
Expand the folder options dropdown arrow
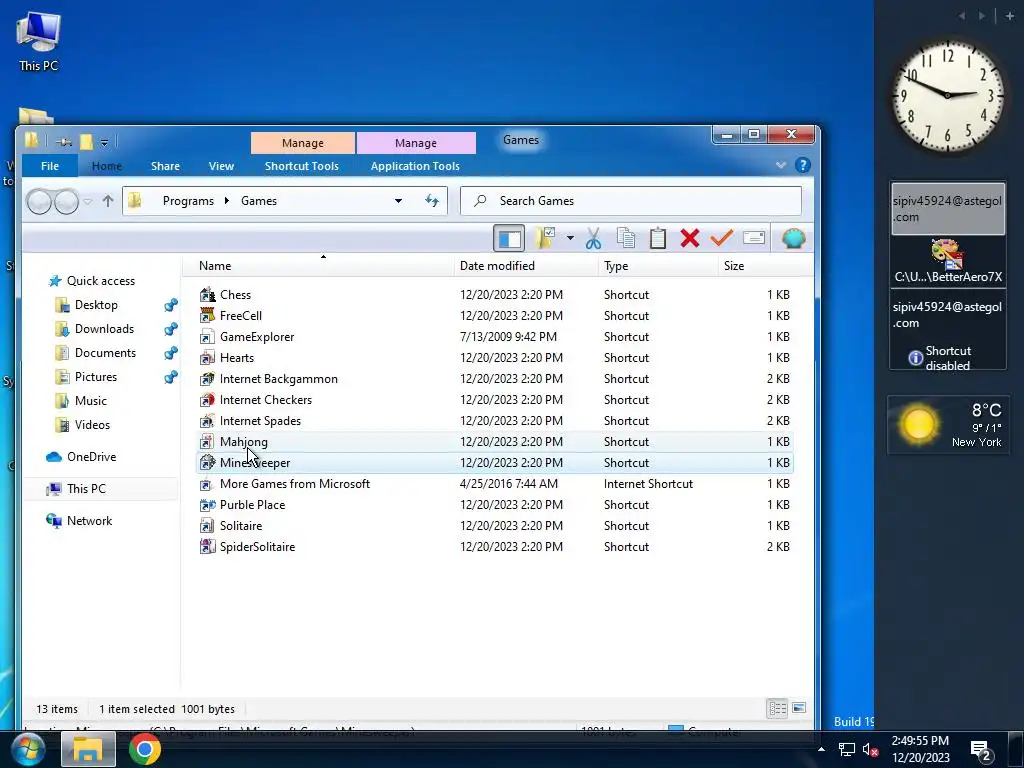pyautogui.click(x=570, y=238)
